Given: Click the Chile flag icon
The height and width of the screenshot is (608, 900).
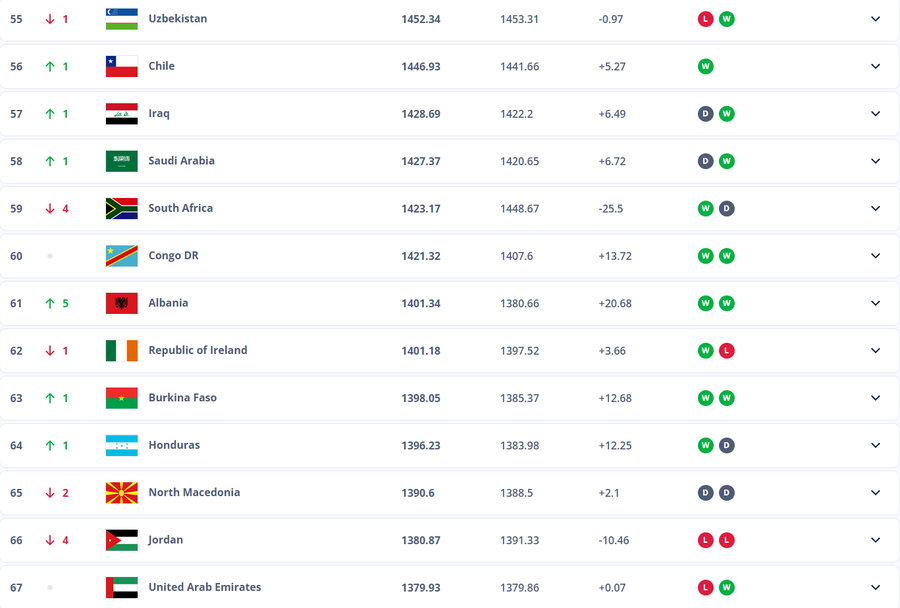Looking at the screenshot, I should click(x=121, y=66).
